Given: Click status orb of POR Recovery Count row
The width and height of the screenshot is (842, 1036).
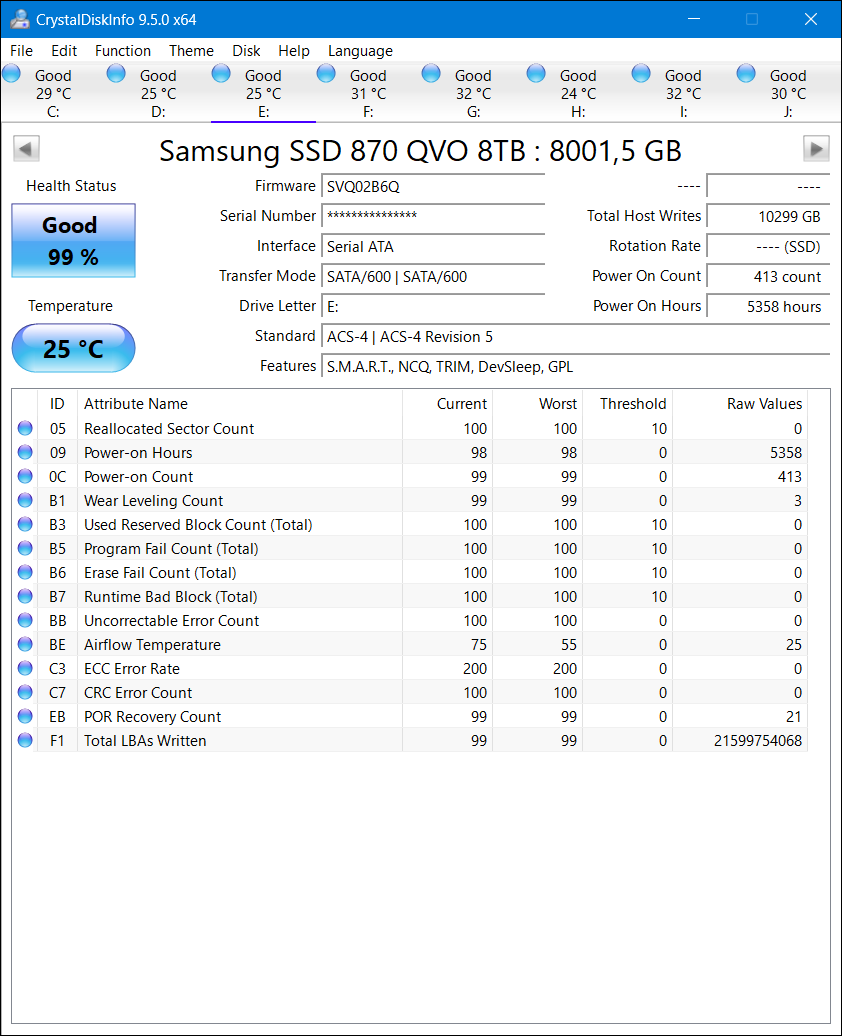Looking at the screenshot, I should [x=25, y=716].
